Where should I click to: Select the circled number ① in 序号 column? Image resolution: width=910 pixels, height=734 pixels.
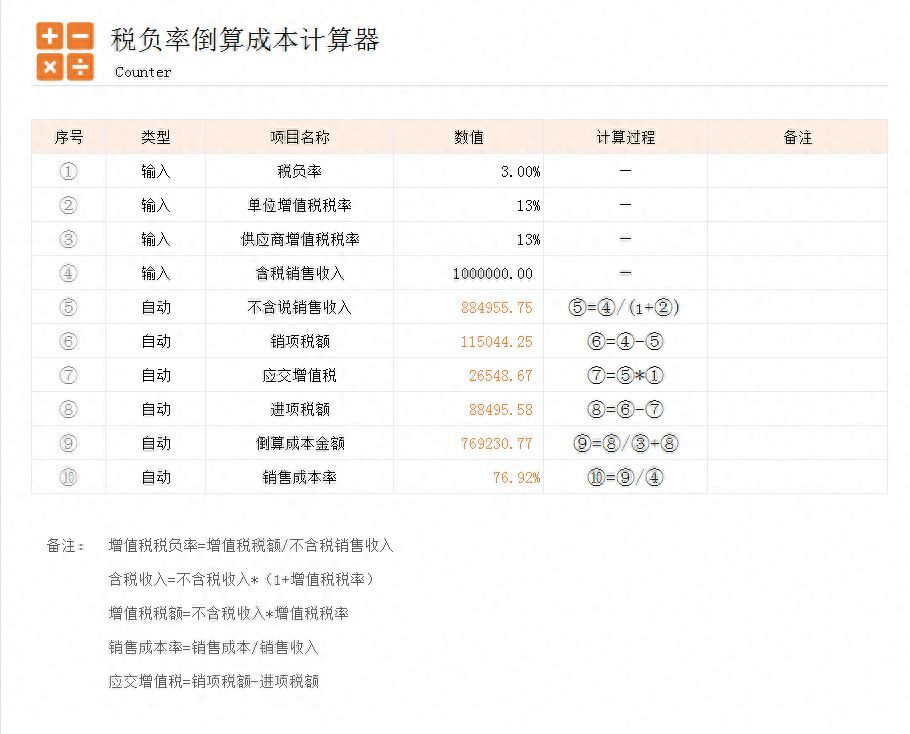point(68,172)
